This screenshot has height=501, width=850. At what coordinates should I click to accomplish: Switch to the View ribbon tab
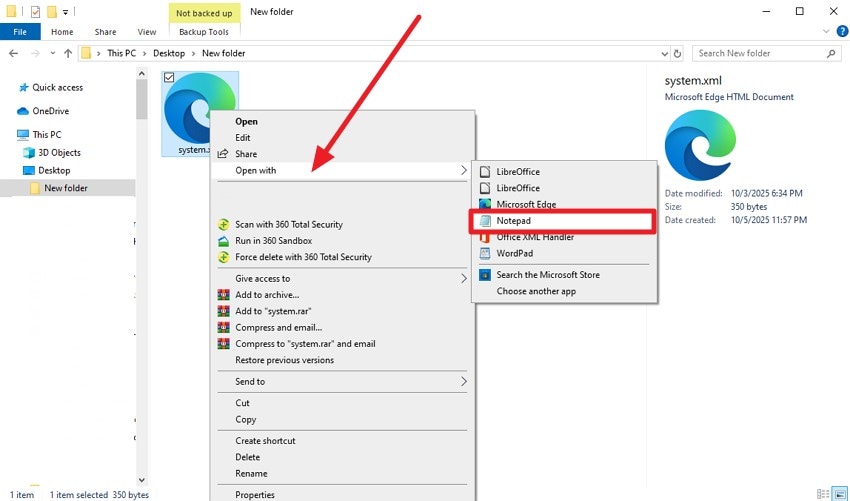pyautogui.click(x=147, y=32)
